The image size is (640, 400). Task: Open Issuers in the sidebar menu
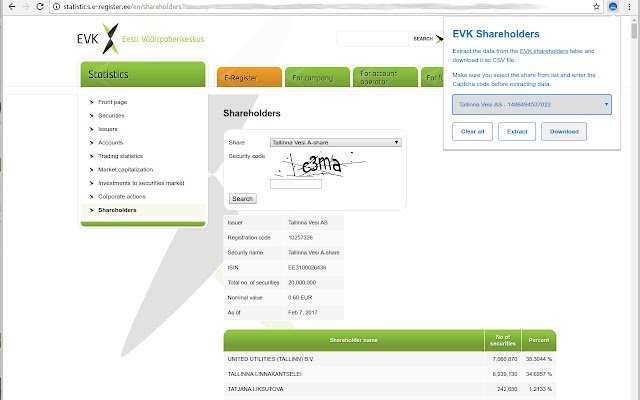coord(108,129)
